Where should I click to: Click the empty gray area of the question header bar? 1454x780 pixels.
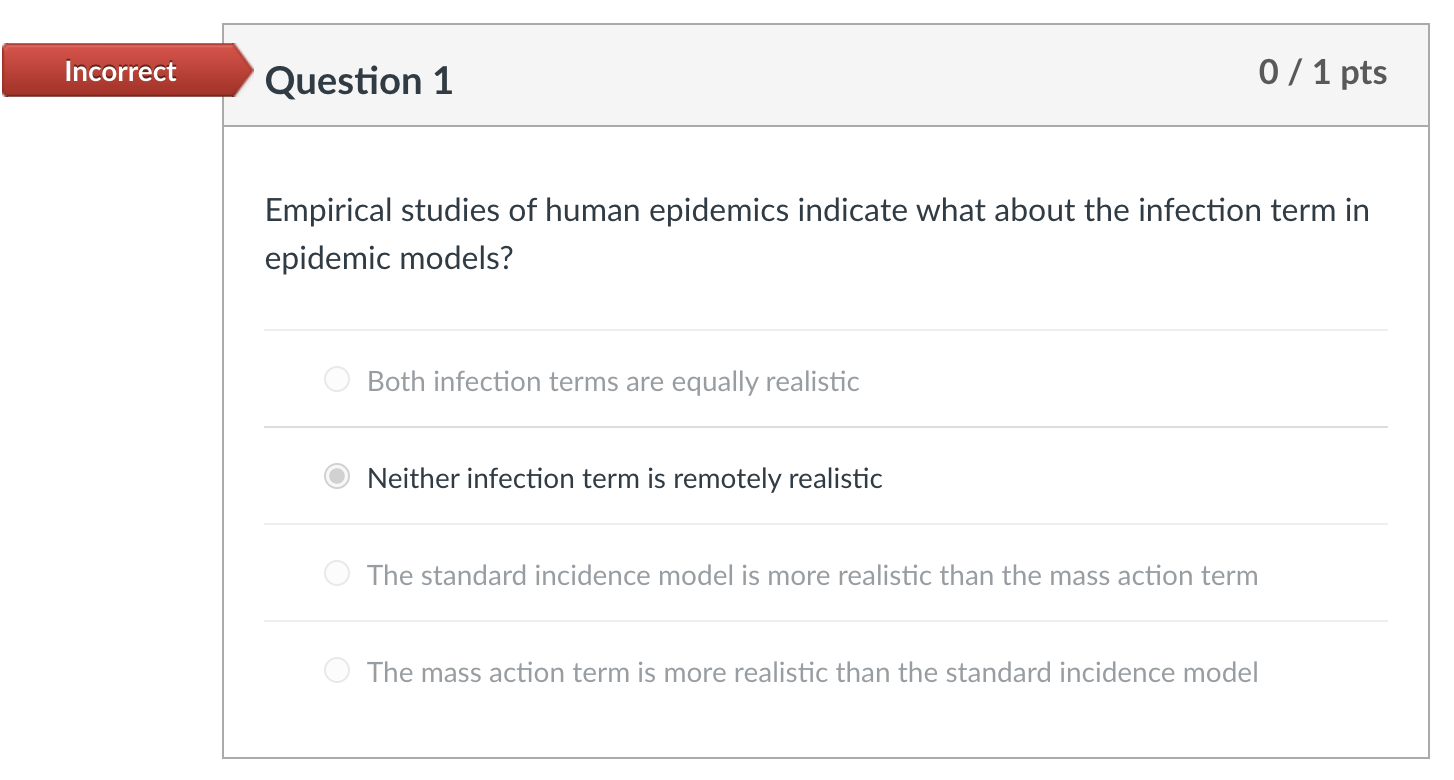coord(850,76)
